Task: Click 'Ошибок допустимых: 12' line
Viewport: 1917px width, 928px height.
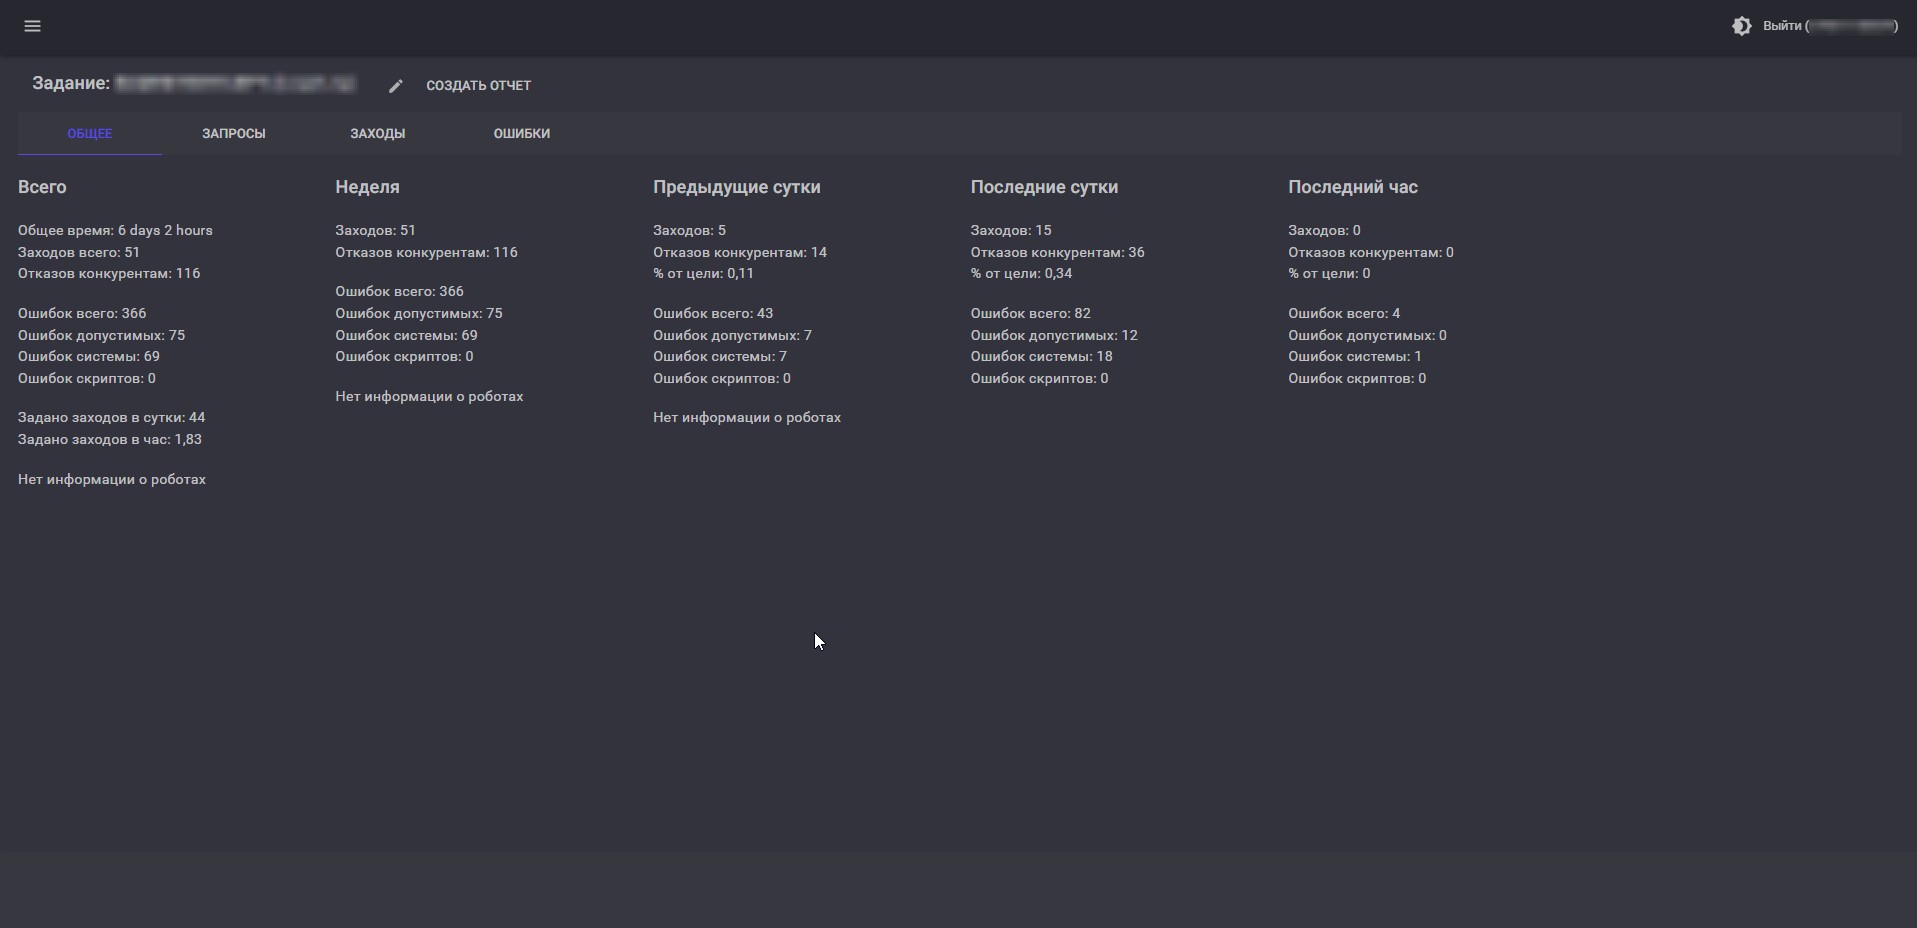Action: (x=1054, y=335)
